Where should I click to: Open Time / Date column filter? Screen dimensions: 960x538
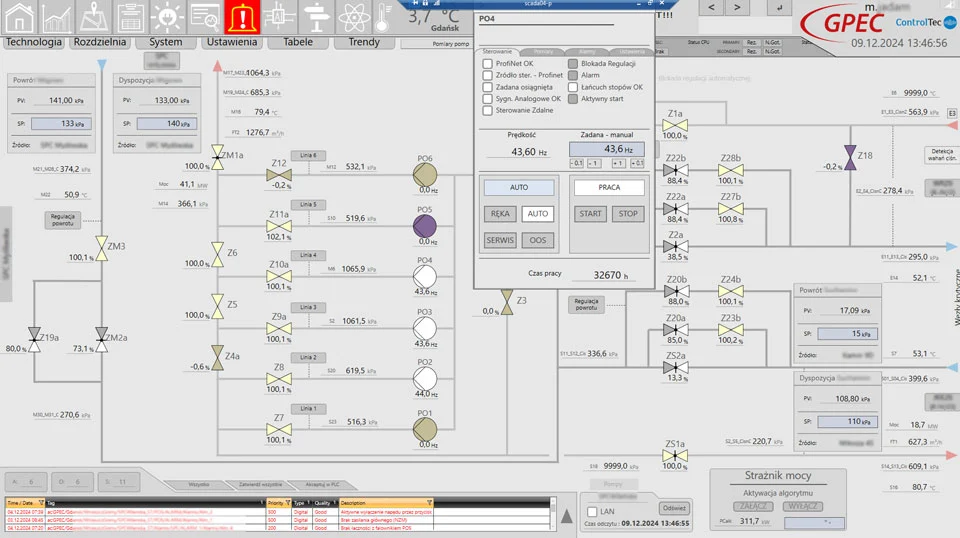[41, 503]
